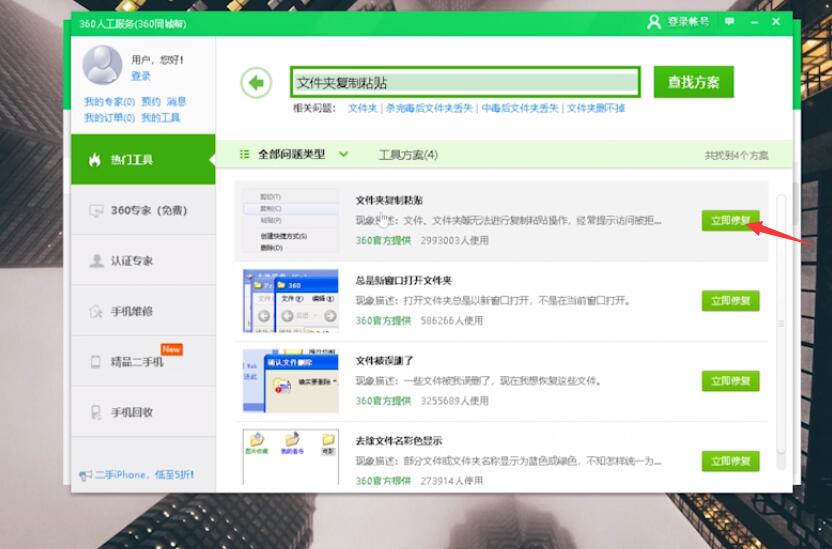832x549 pixels.
Task: Switch to 工具方案(4) tab
Action: click(x=408, y=155)
